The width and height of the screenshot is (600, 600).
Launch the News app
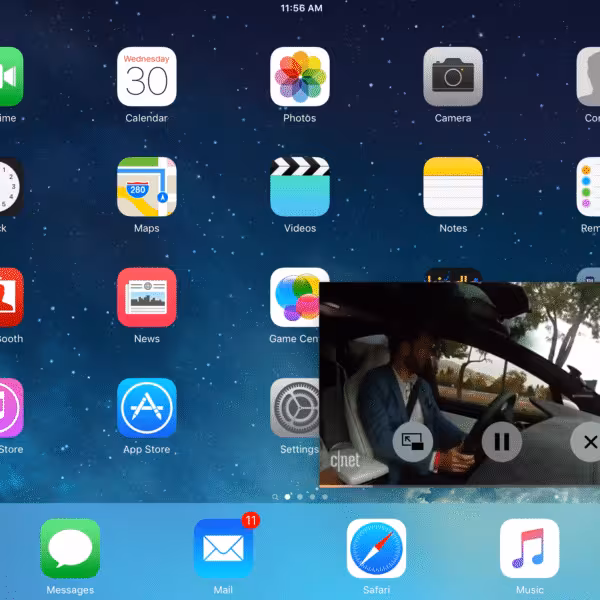coord(147,297)
